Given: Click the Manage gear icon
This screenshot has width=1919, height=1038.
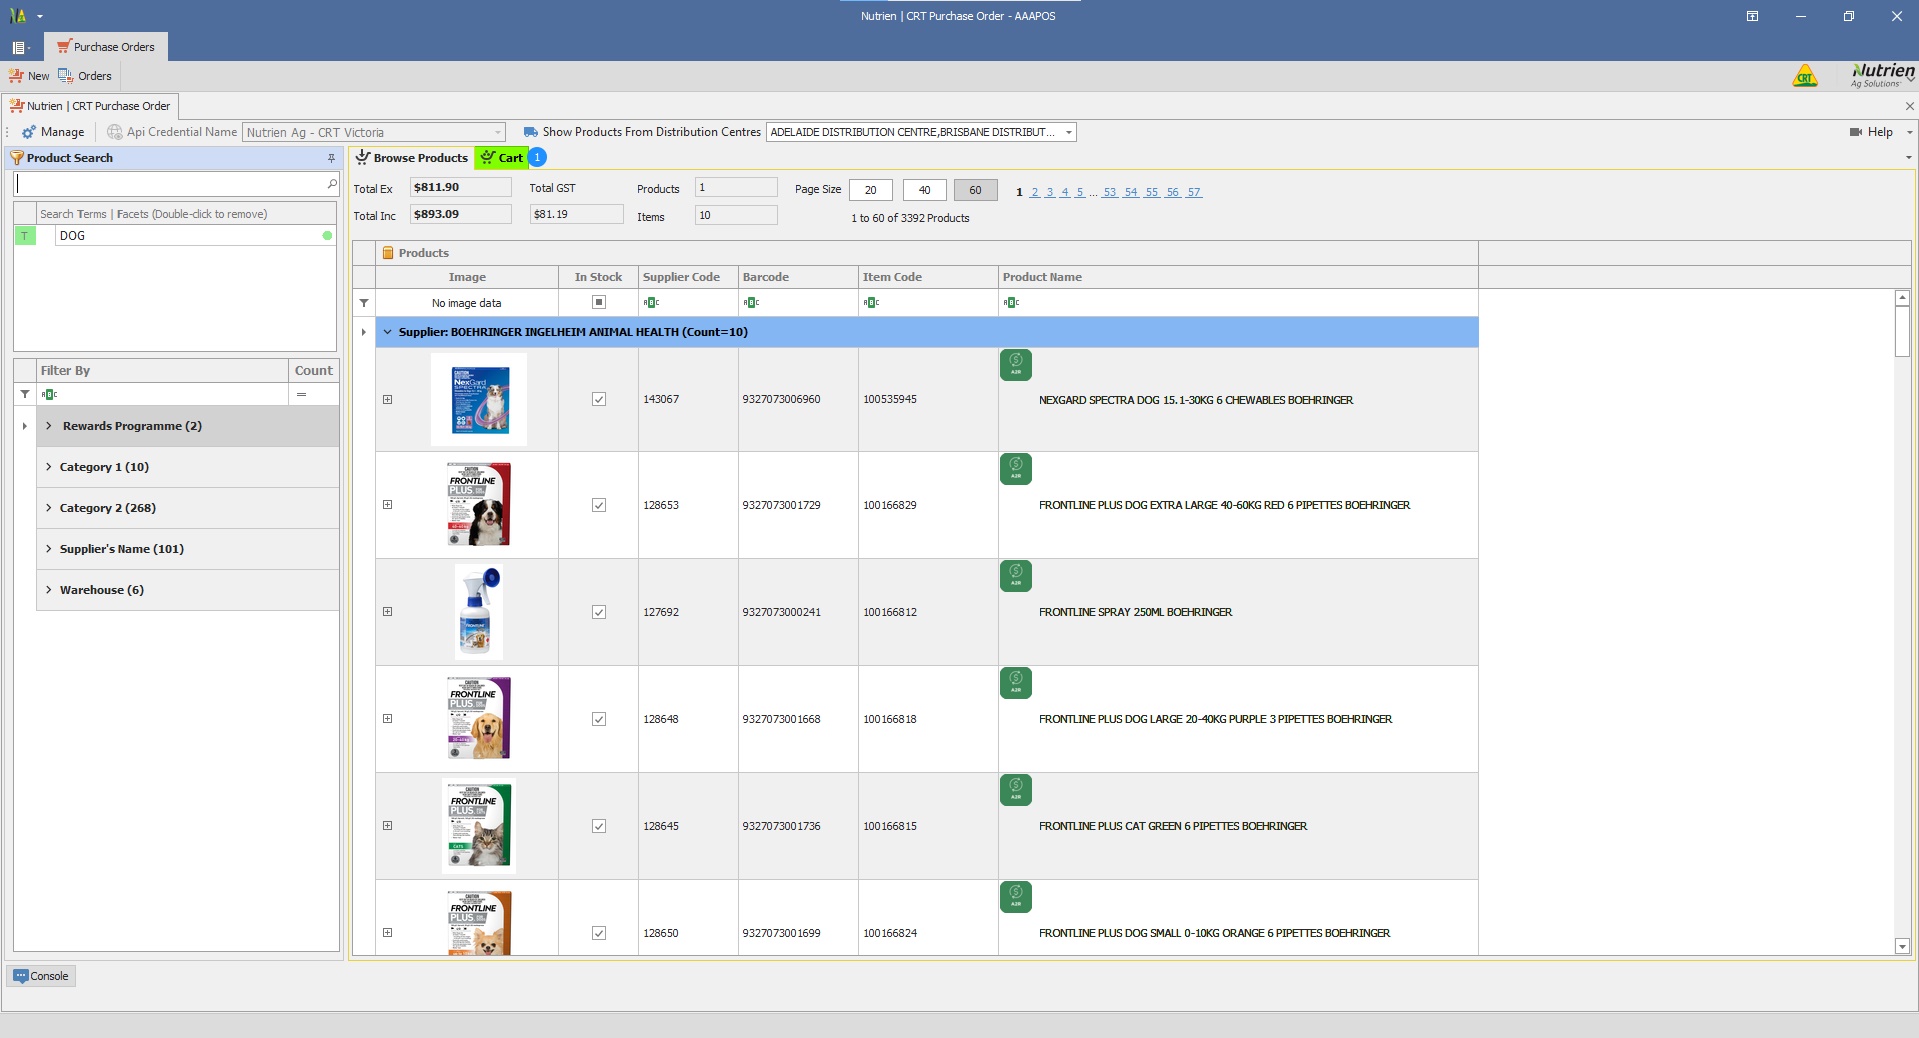Looking at the screenshot, I should (x=29, y=132).
